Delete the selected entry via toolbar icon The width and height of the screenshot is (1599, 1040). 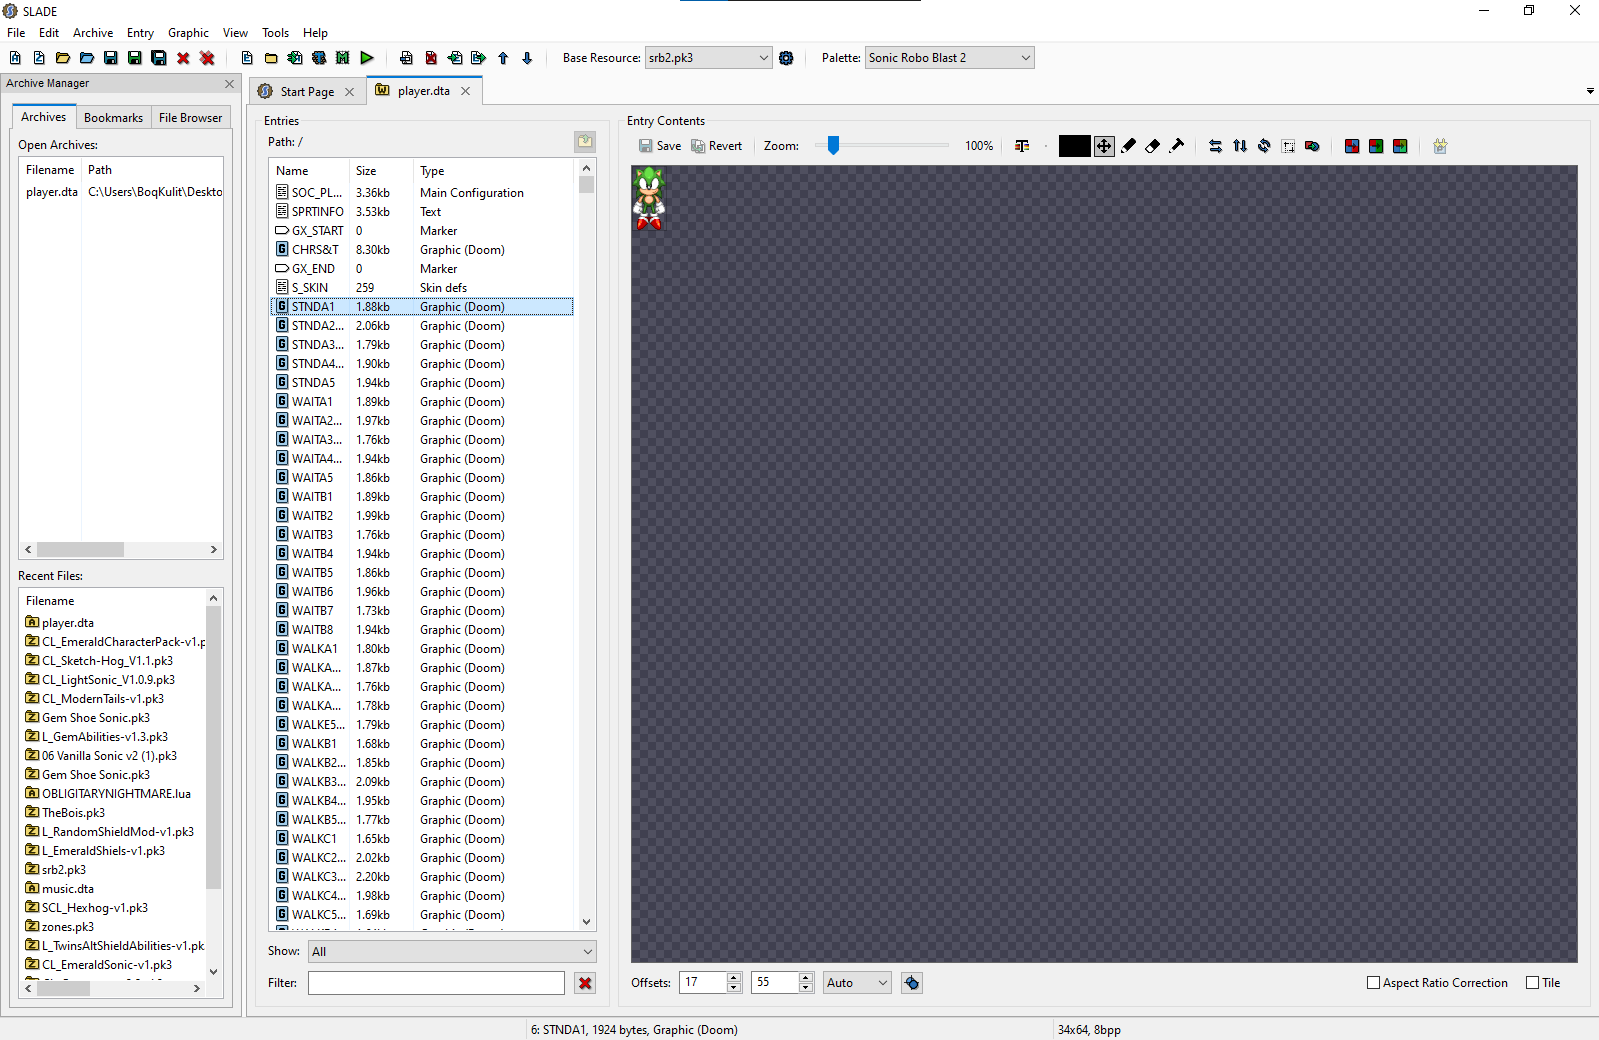tap(431, 58)
